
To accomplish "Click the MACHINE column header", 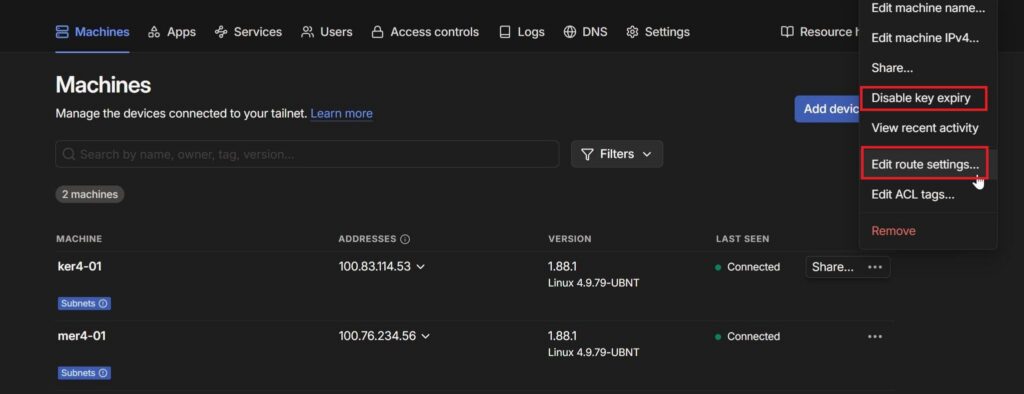I will tap(79, 239).
